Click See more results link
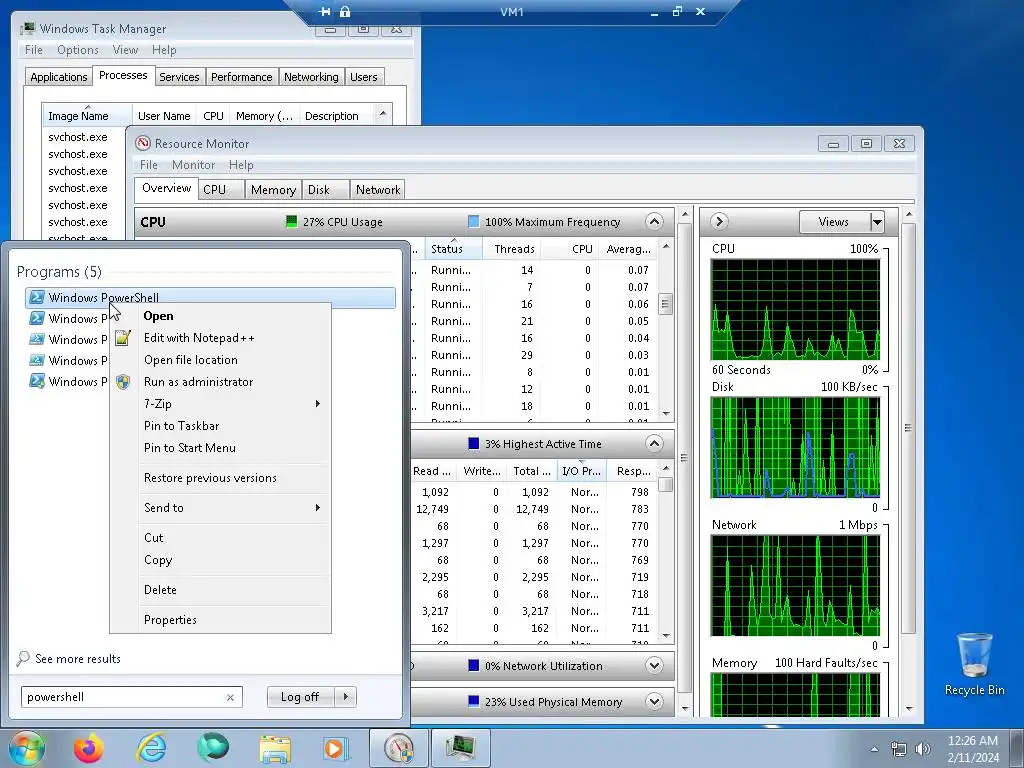Viewport: 1024px width, 768px height. [x=78, y=659]
